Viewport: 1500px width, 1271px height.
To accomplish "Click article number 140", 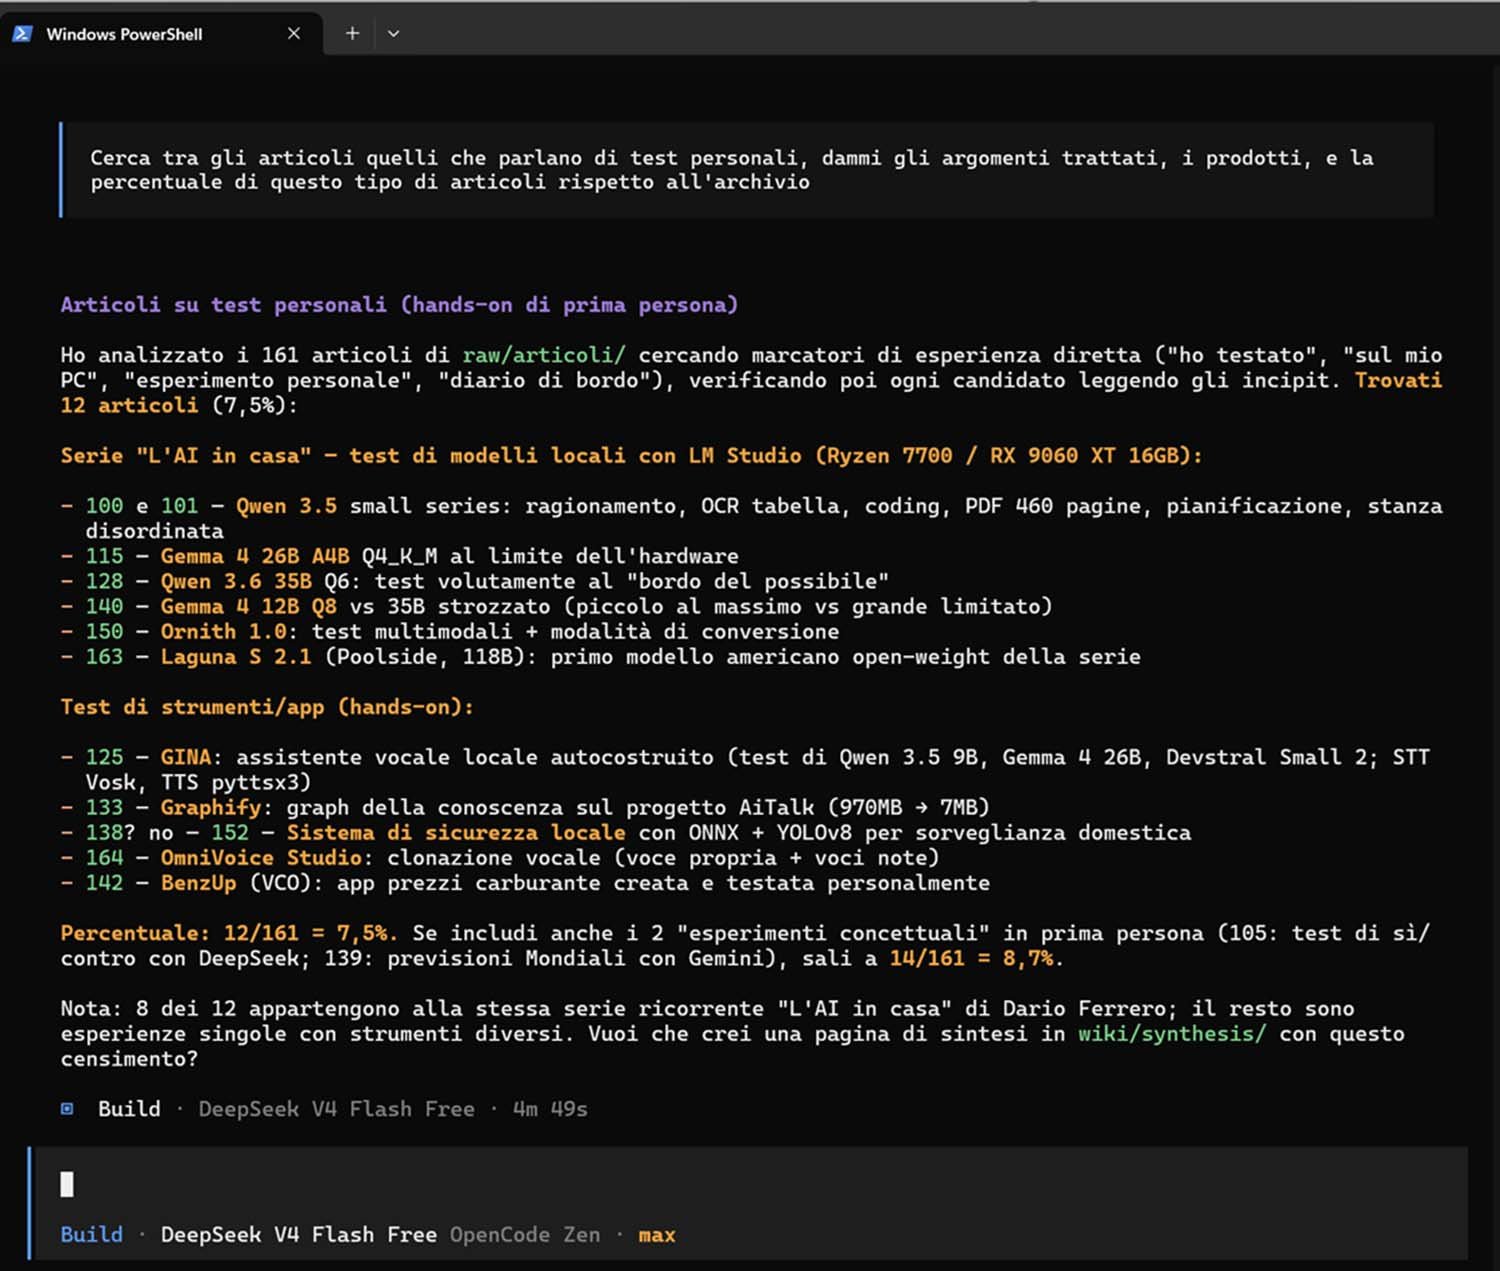I will (x=104, y=606).
